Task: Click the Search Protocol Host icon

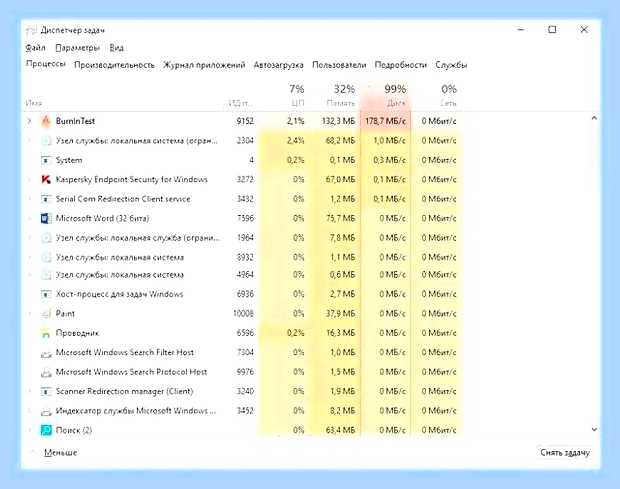Action: [46, 372]
